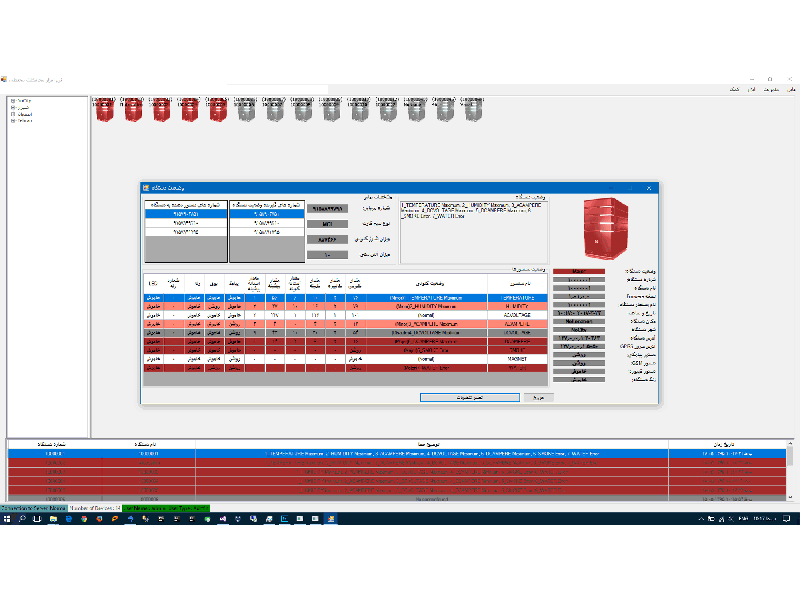Select the TEMPERATURE row in the sensor table

click(x=400, y=298)
